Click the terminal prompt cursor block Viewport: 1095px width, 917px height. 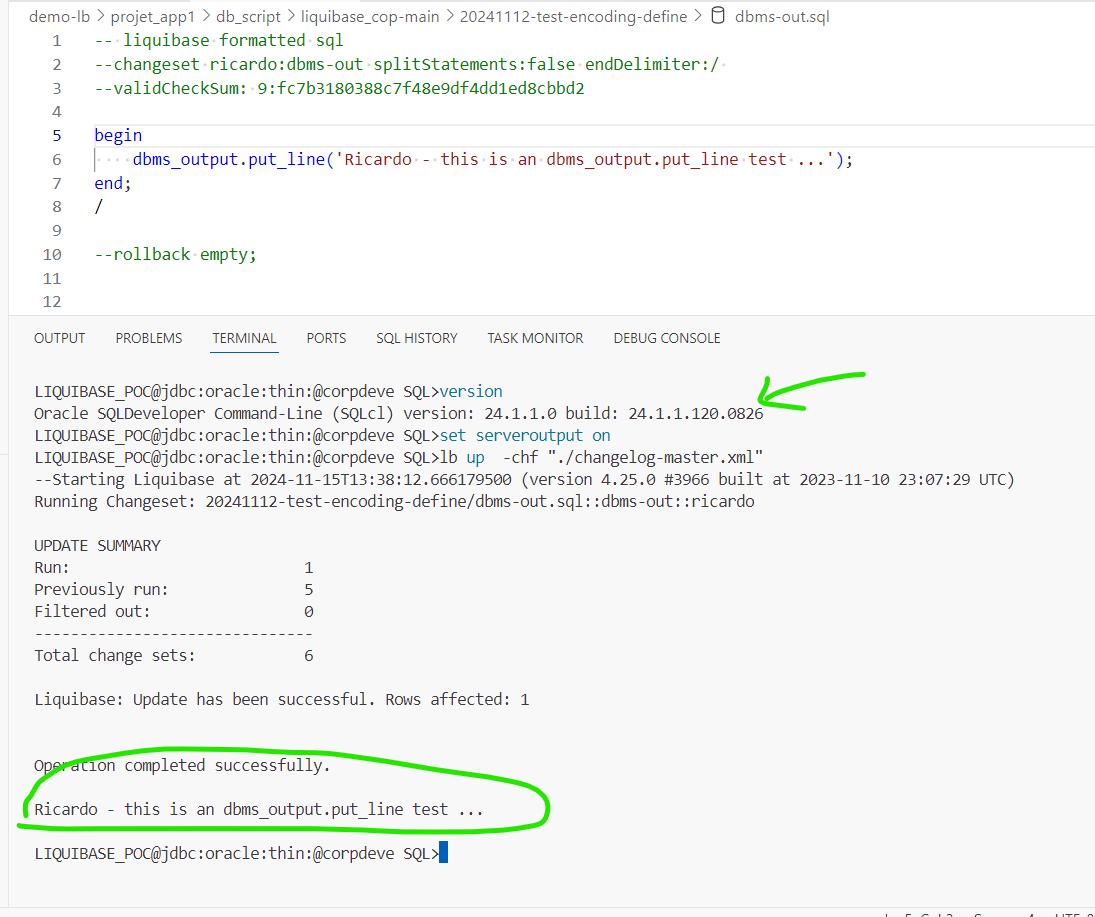(x=443, y=853)
